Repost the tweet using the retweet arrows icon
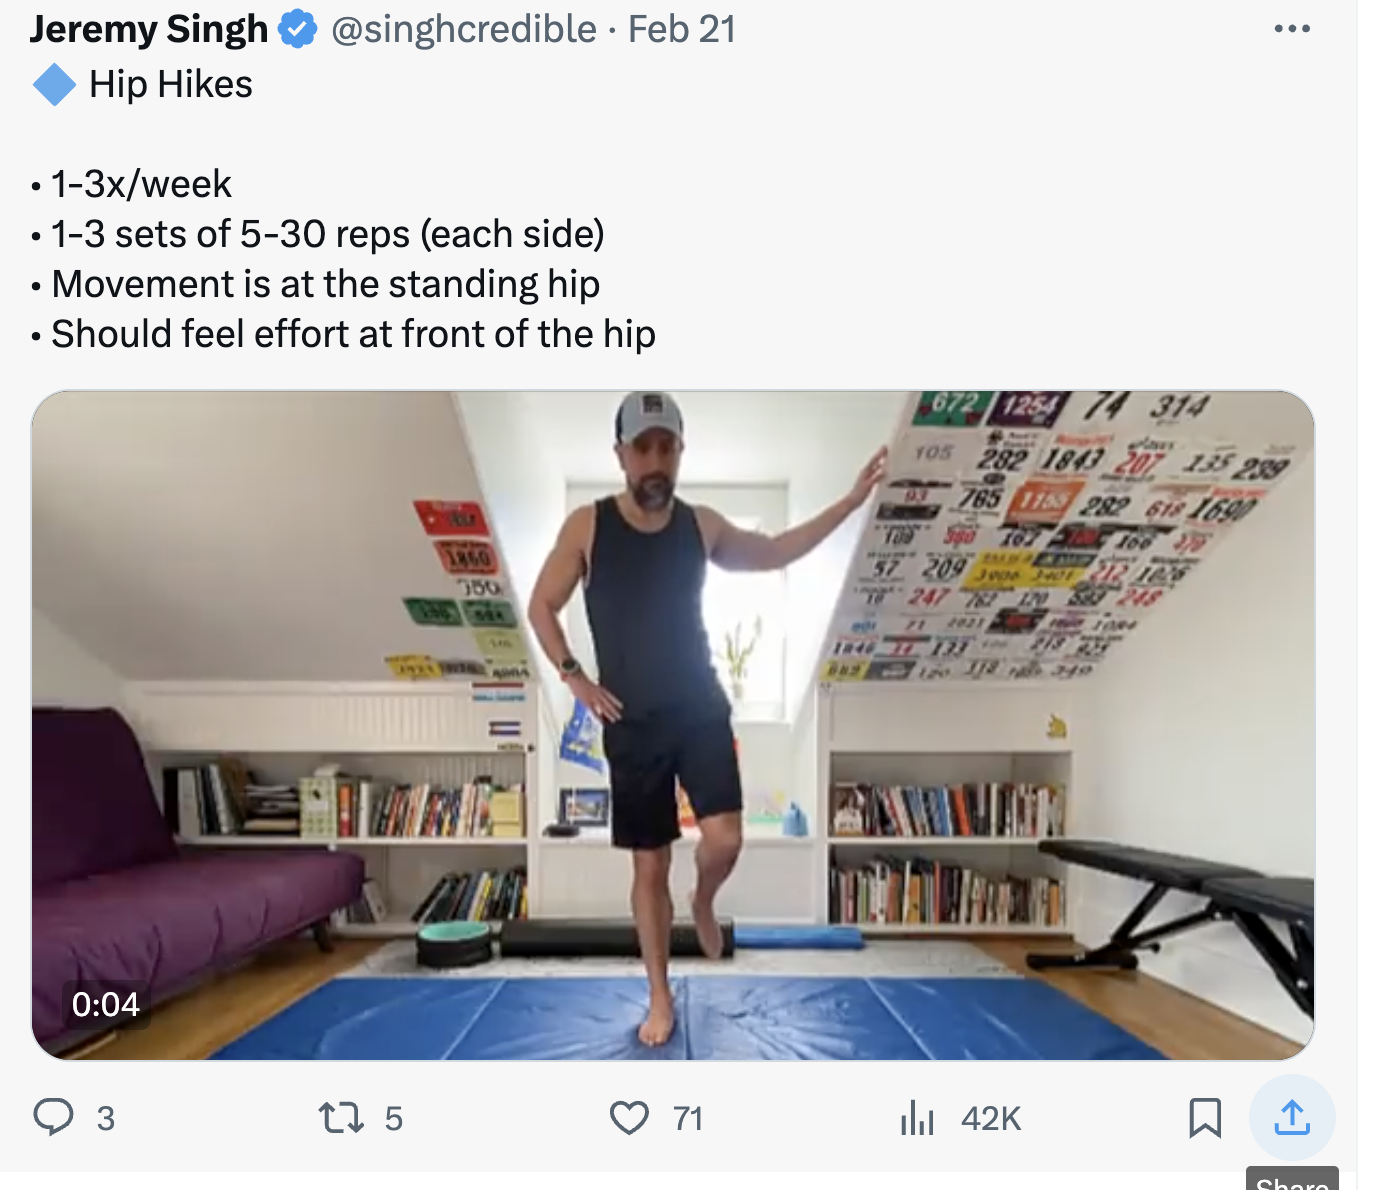Image resolution: width=1374 pixels, height=1190 pixels. [x=341, y=1117]
